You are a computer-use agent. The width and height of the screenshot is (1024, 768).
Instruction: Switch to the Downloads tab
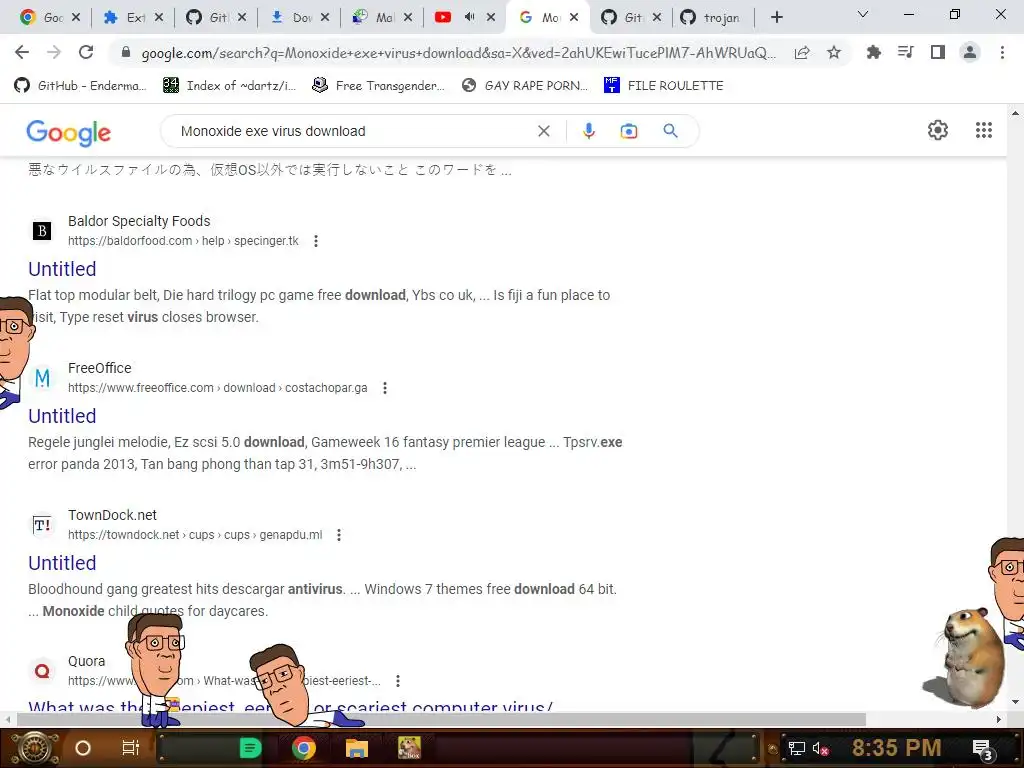(x=293, y=18)
